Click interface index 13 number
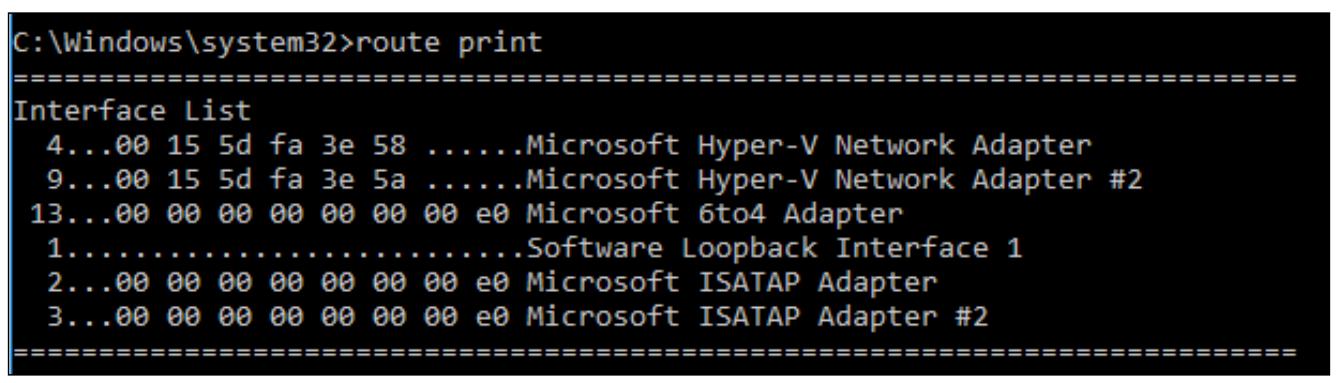This screenshot has width=1338, height=383. 44,213
